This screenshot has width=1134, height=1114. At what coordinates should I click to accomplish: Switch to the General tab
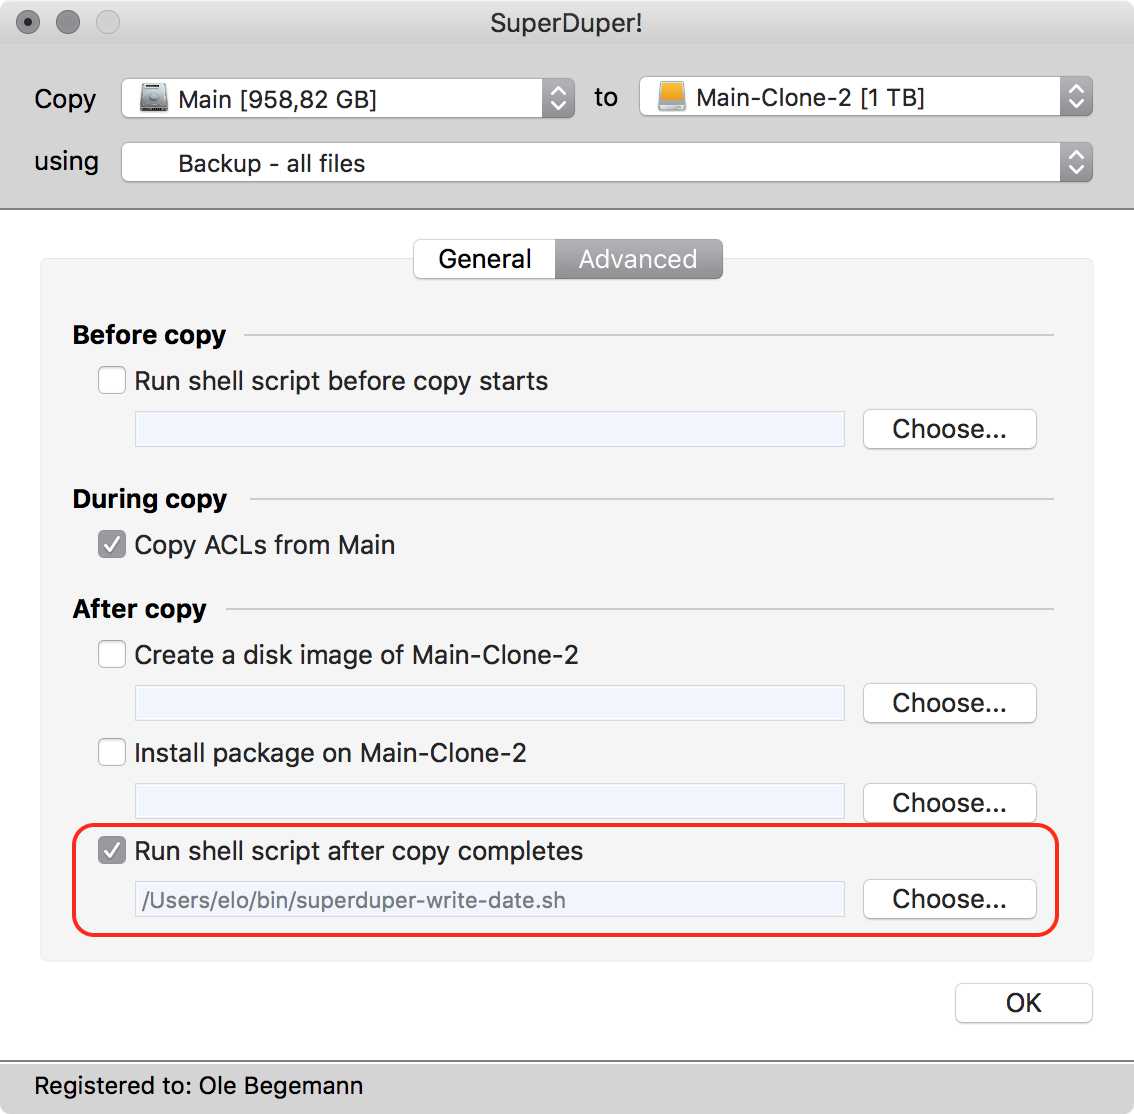485,259
